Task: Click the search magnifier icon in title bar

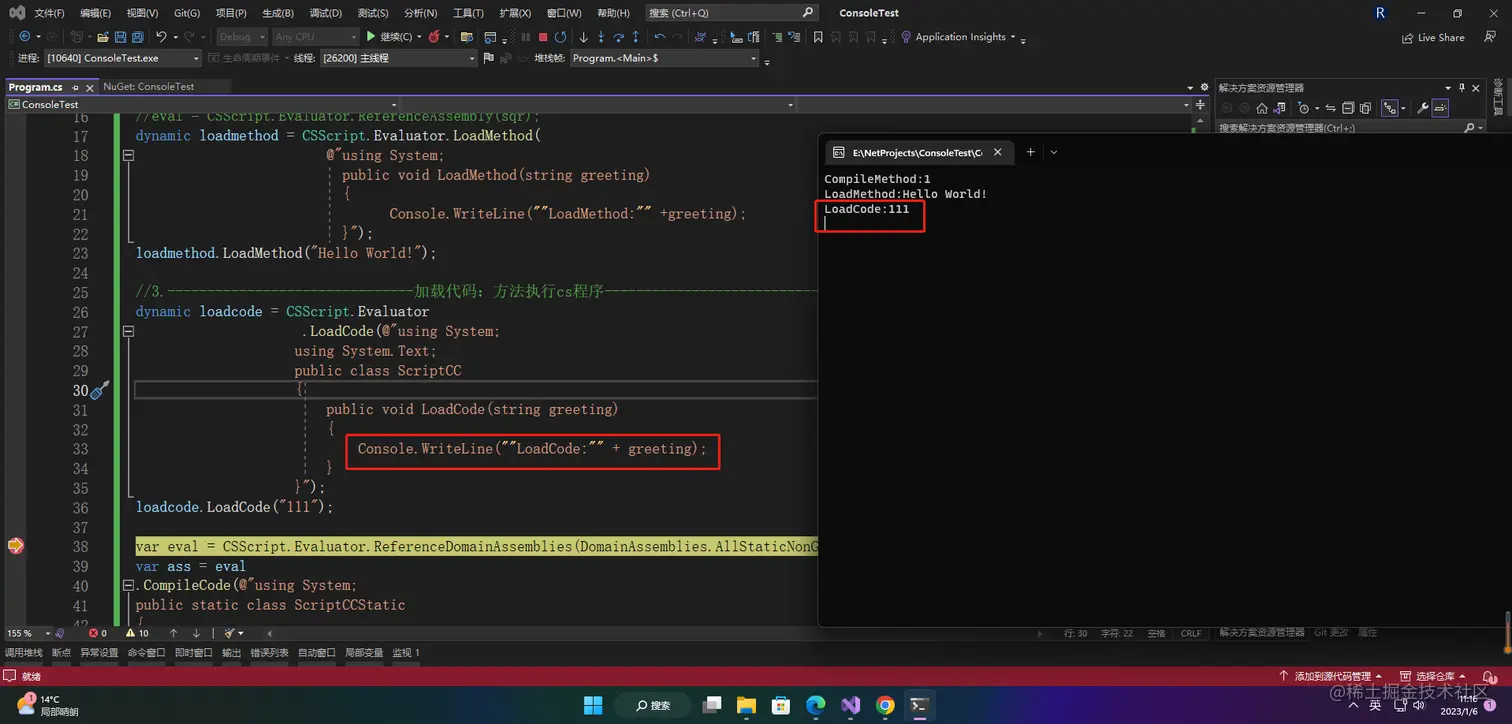Action: pyautogui.click(x=808, y=13)
